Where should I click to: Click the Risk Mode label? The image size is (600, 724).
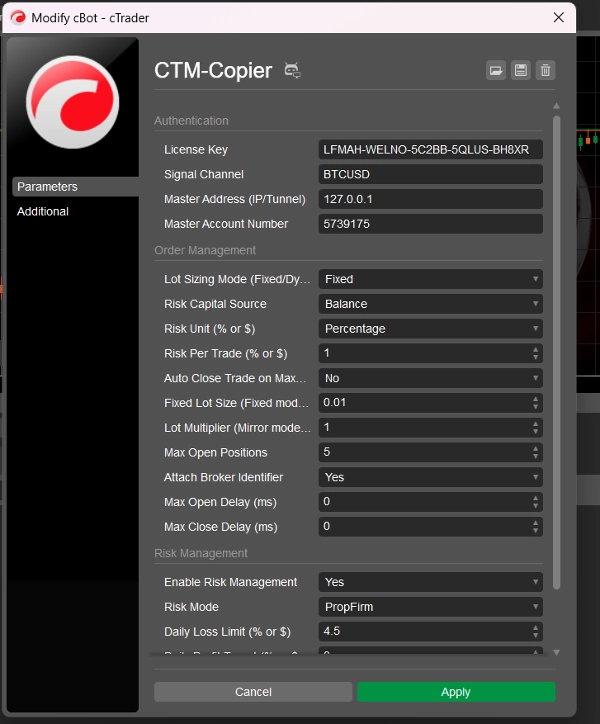coord(191,607)
